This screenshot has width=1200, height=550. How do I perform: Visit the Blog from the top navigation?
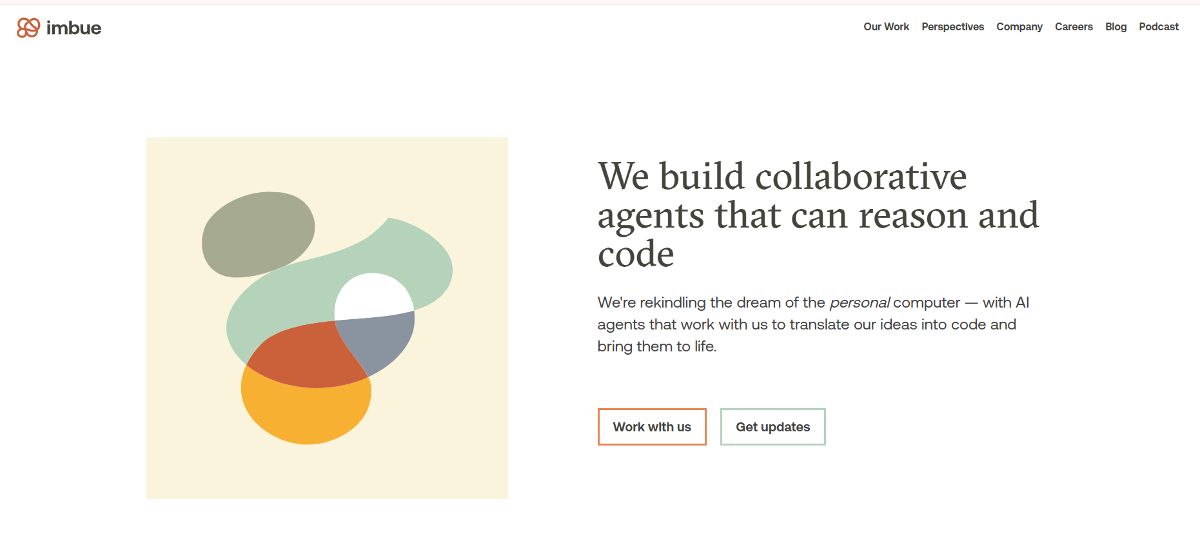click(1116, 27)
